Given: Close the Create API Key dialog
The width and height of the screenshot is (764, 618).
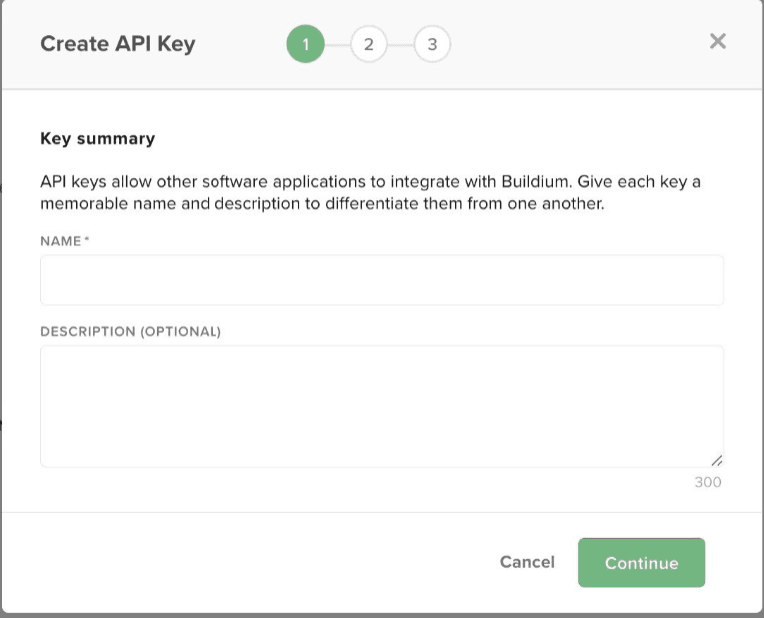Looking at the screenshot, I should click(717, 41).
